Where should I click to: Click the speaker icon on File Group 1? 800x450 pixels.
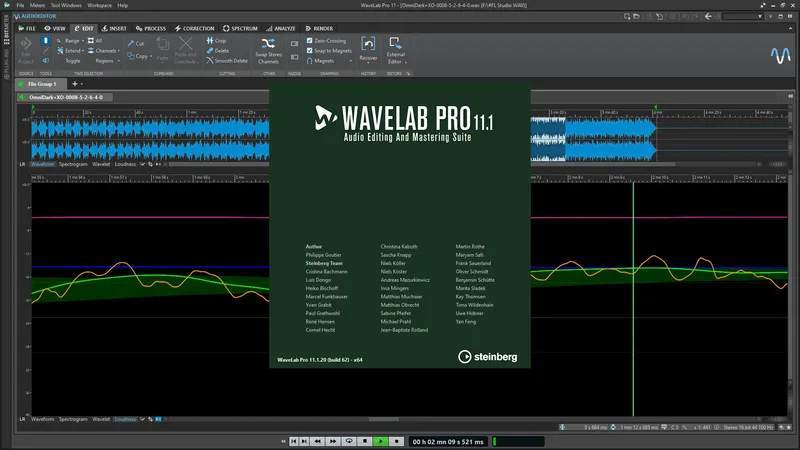pos(21,84)
